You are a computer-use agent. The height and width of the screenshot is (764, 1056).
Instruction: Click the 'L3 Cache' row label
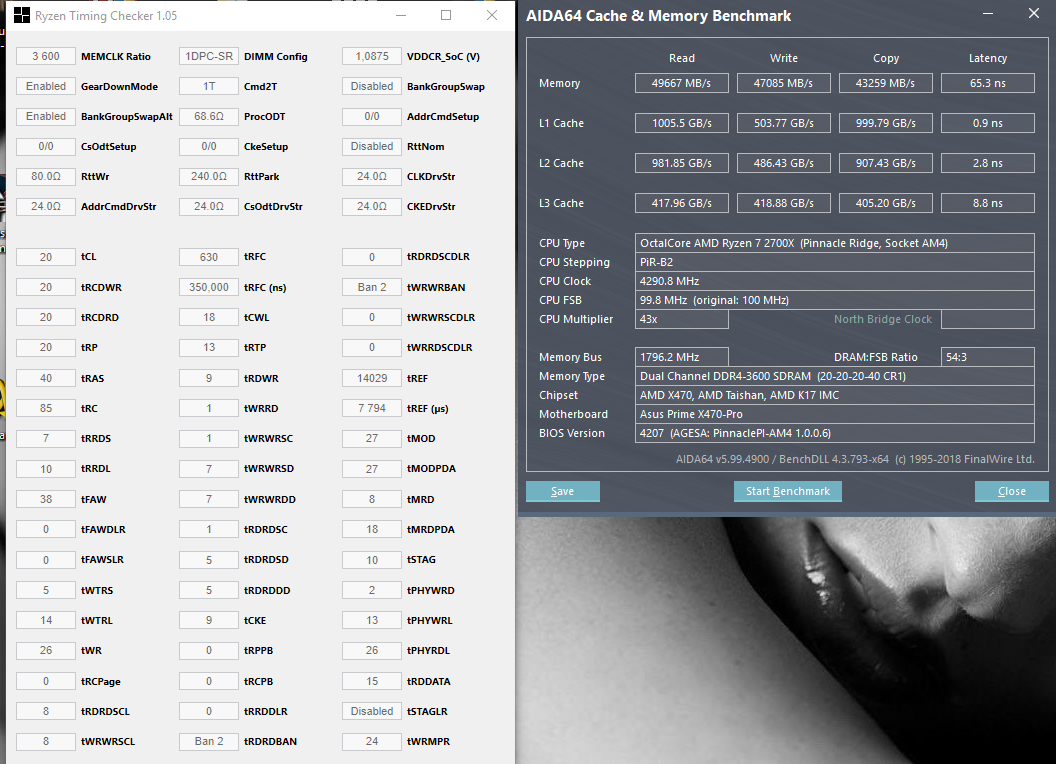(561, 203)
